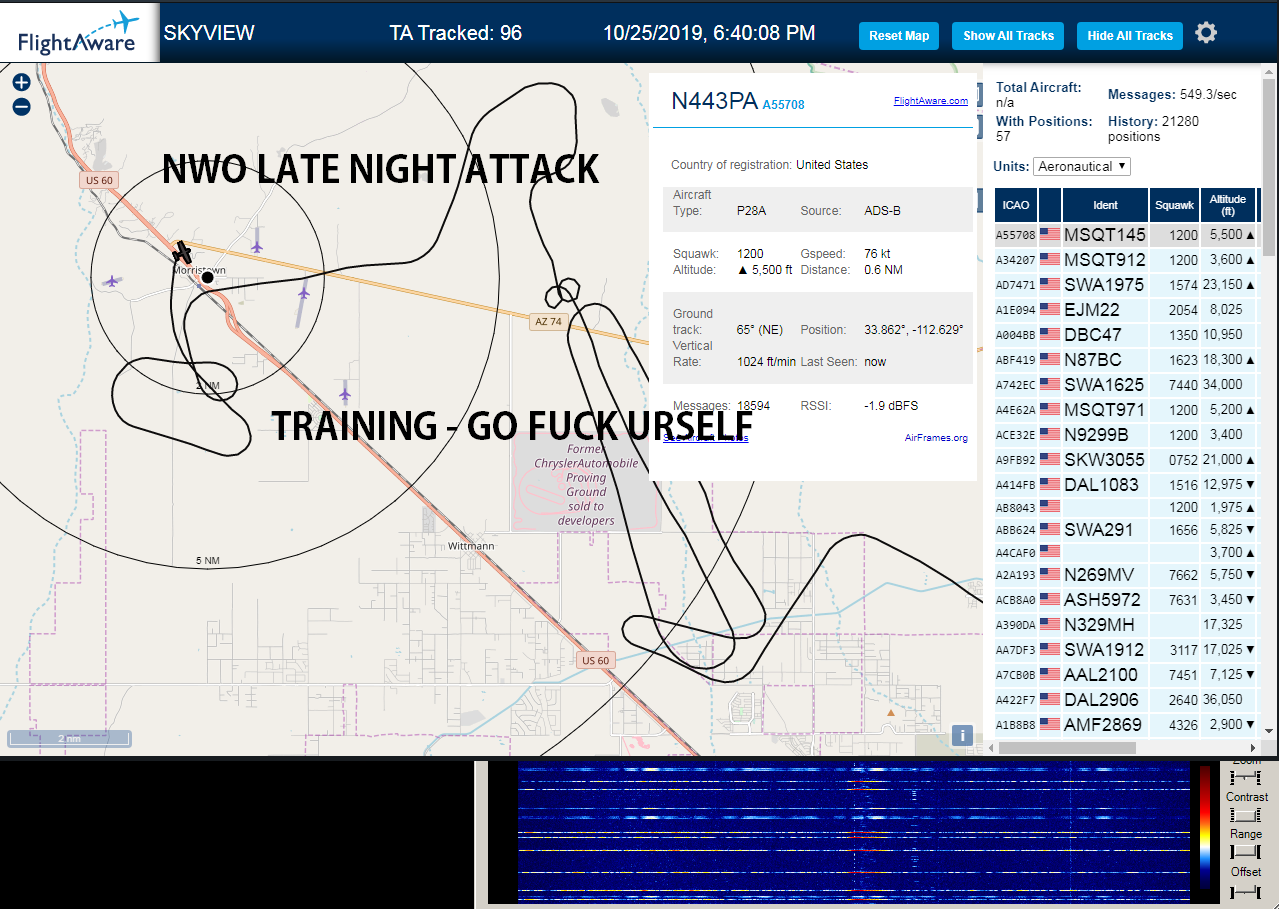Click the blue spectrum waterfall display
Image resolution: width=1279 pixels, height=909 pixels.
(x=853, y=833)
